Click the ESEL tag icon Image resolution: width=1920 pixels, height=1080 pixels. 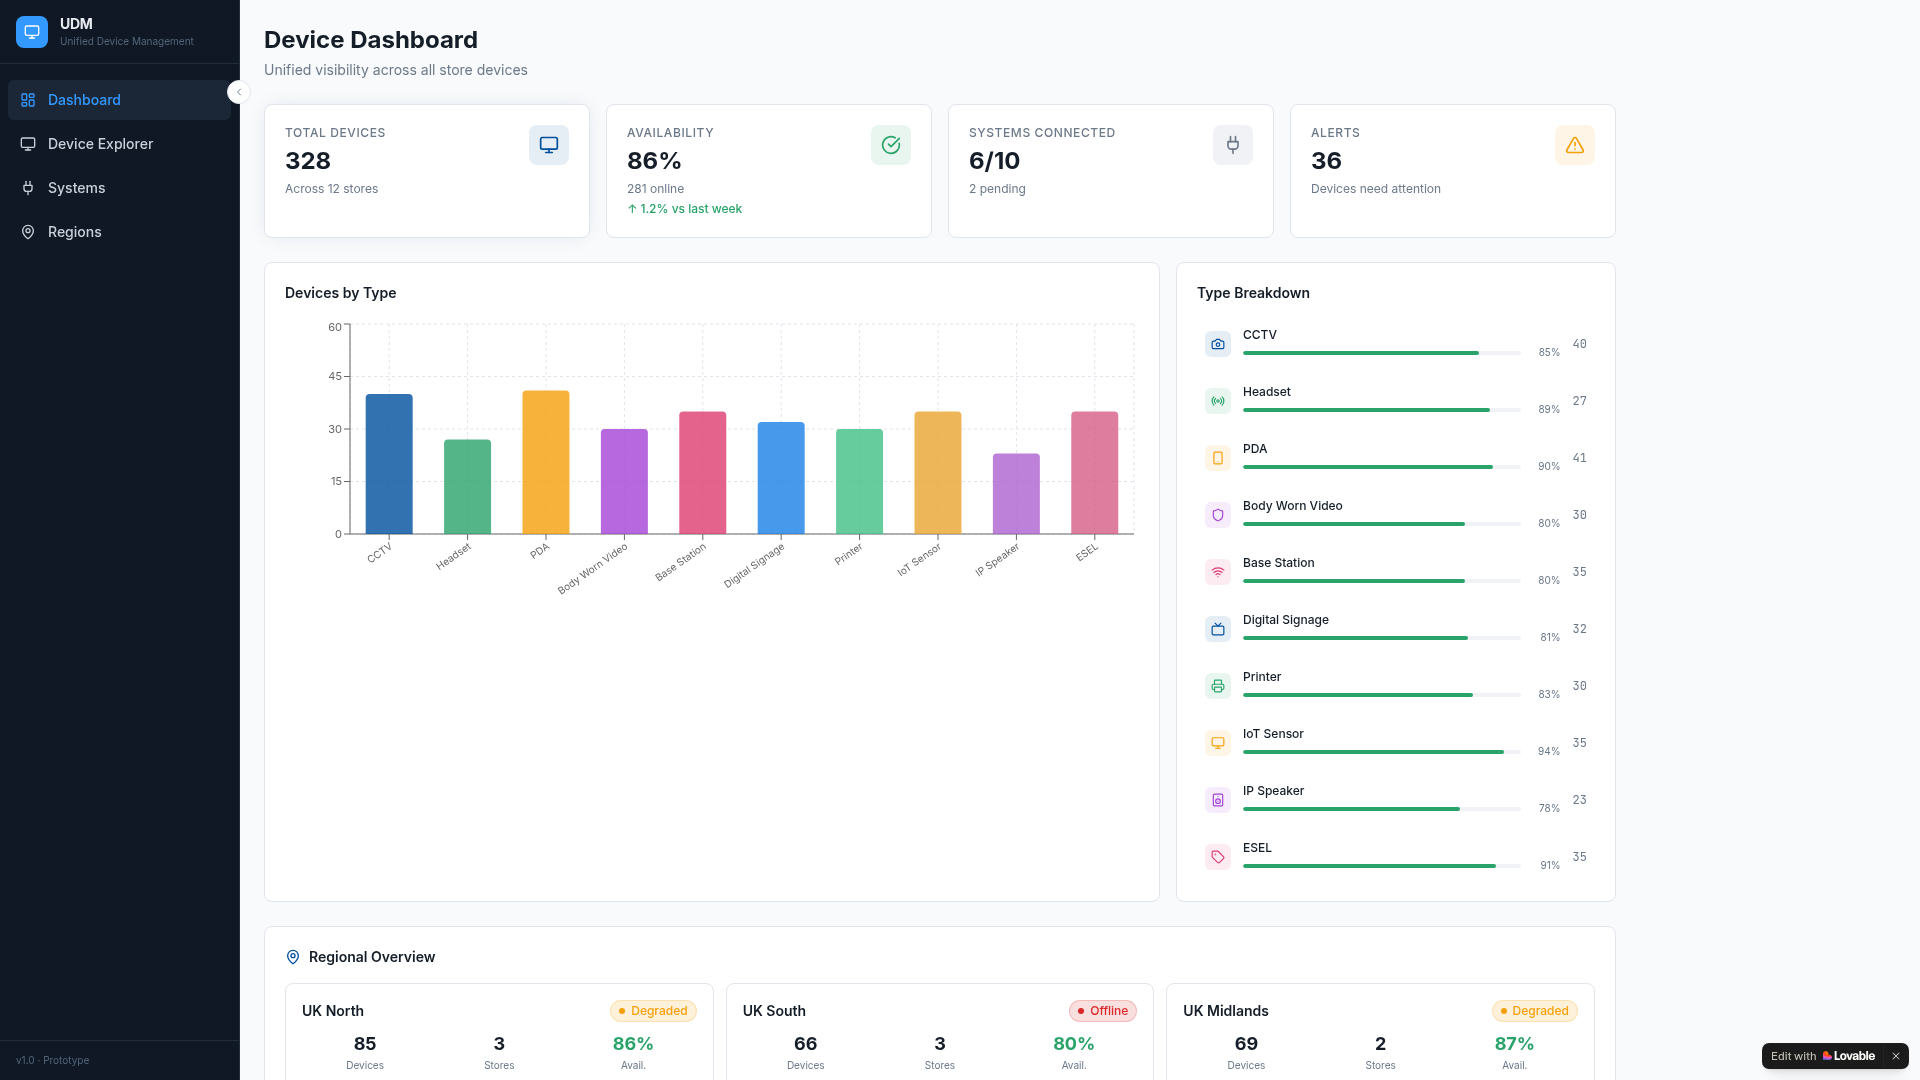(x=1218, y=857)
